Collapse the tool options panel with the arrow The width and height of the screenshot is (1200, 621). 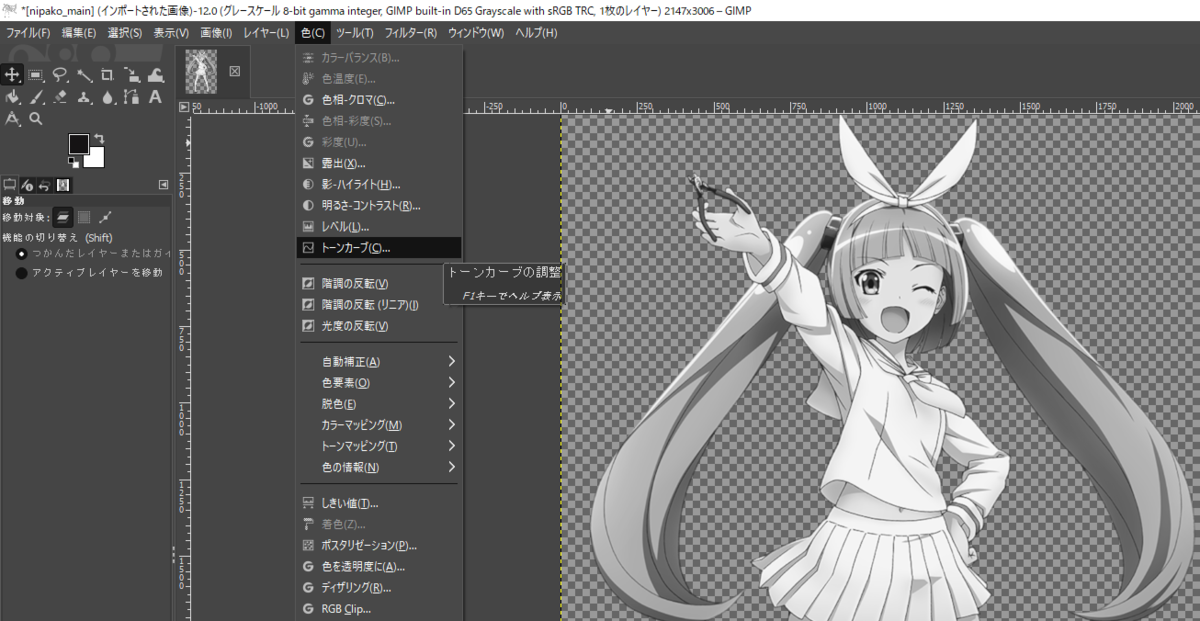pos(163,185)
